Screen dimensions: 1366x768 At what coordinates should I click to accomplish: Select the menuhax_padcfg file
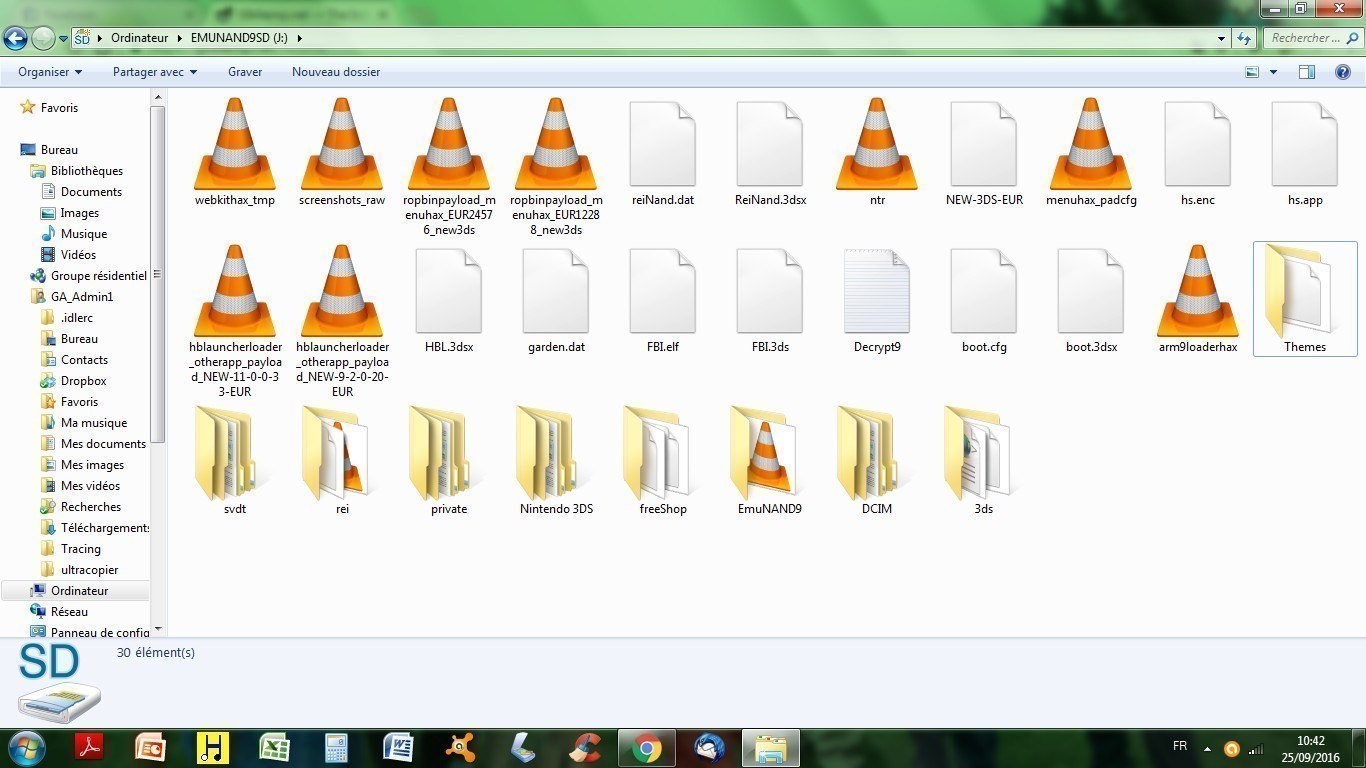coord(1091,152)
